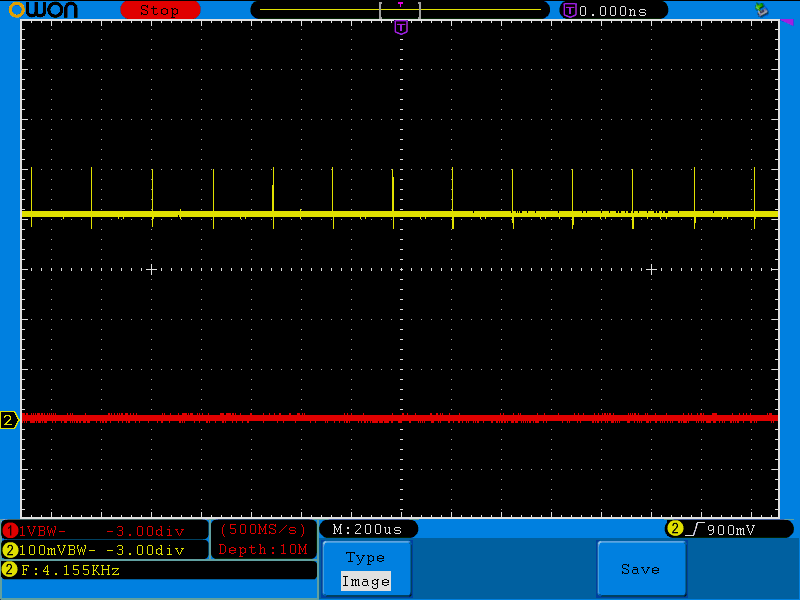Click channel 2 yellow indicator icon

[10, 550]
